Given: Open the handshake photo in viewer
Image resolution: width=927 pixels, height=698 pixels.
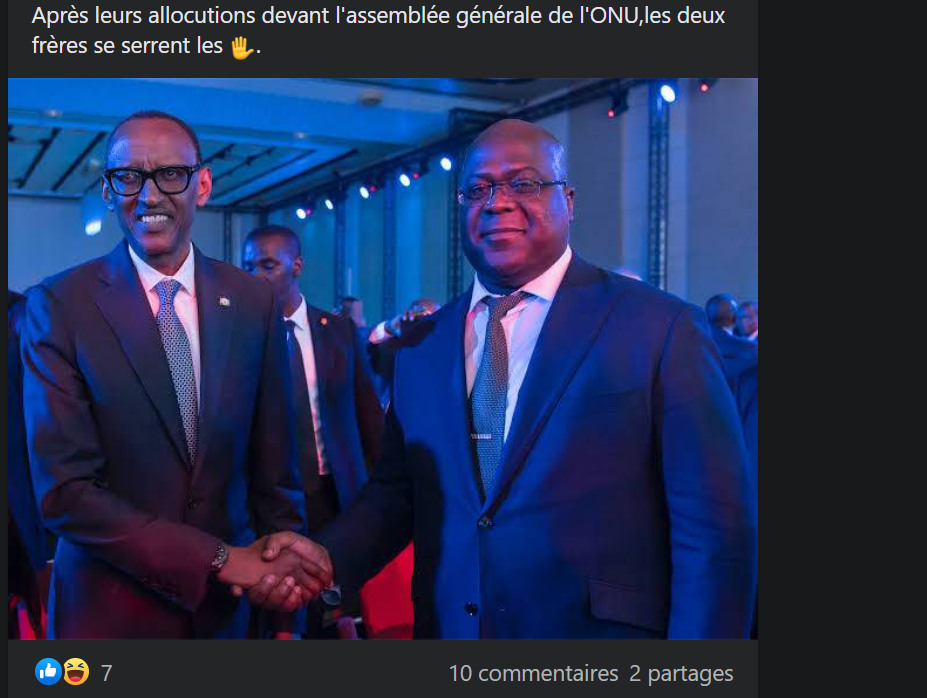Looking at the screenshot, I should click(x=383, y=358).
